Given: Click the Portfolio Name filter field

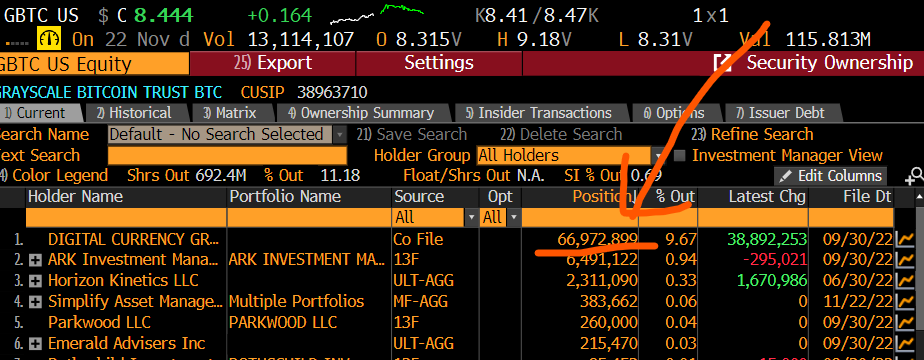Looking at the screenshot, I should [x=309, y=218].
